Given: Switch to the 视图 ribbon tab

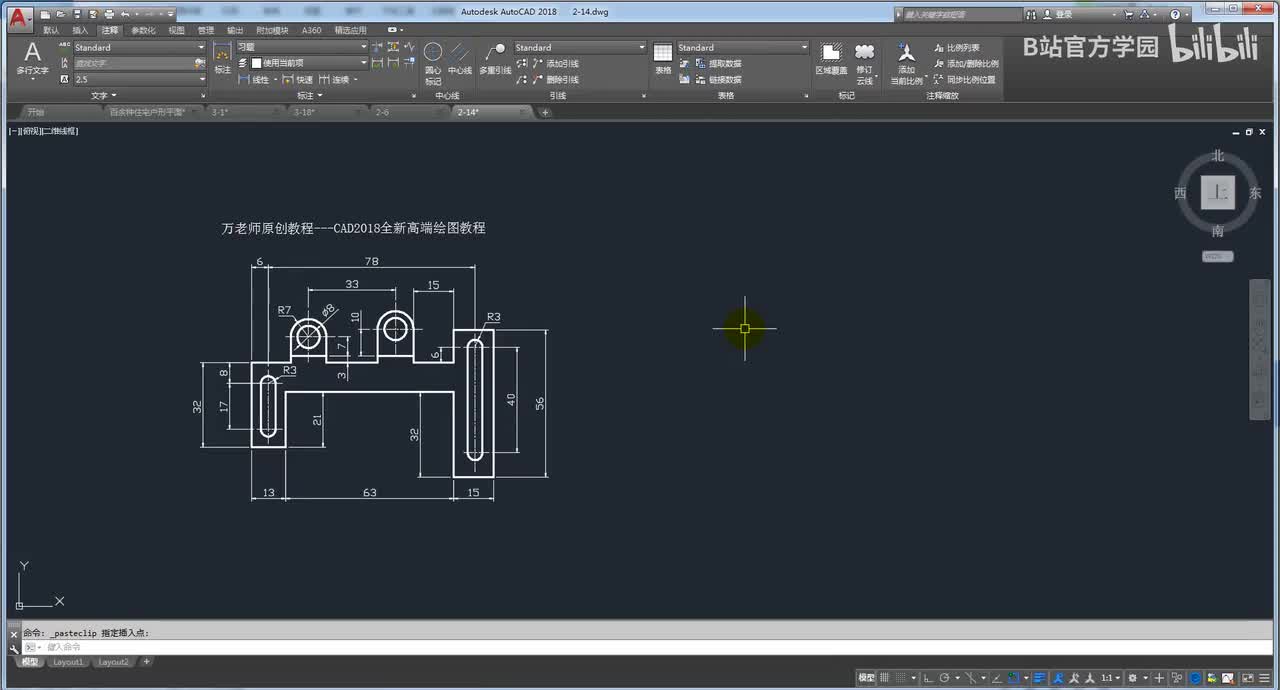Looking at the screenshot, I should point(176,30).
